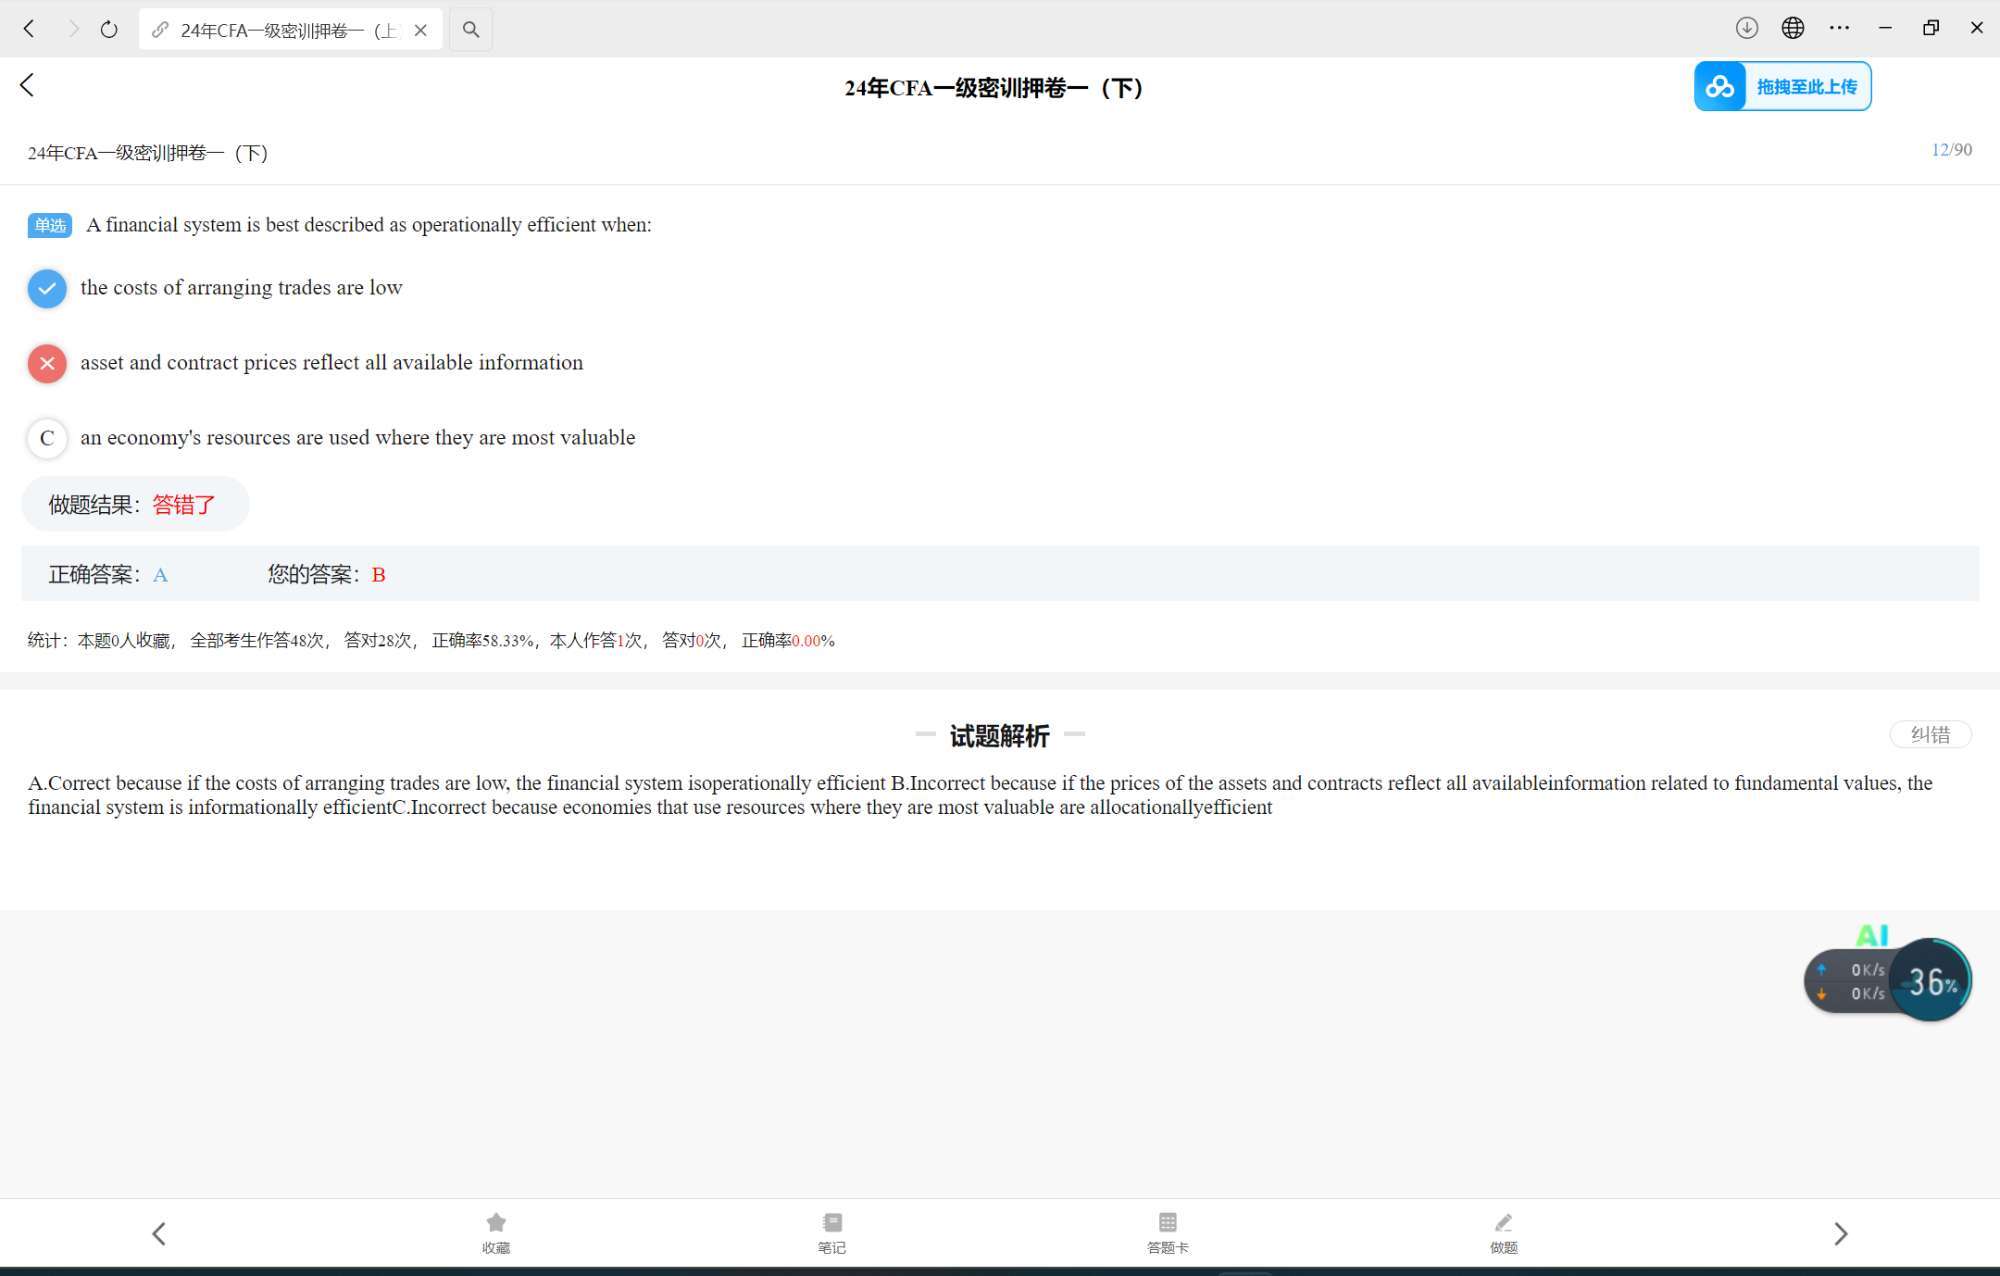This screenshot has height=1276, width=2000.
Task: Open the 笔记 notes icon
Action: pos(831,1231)
